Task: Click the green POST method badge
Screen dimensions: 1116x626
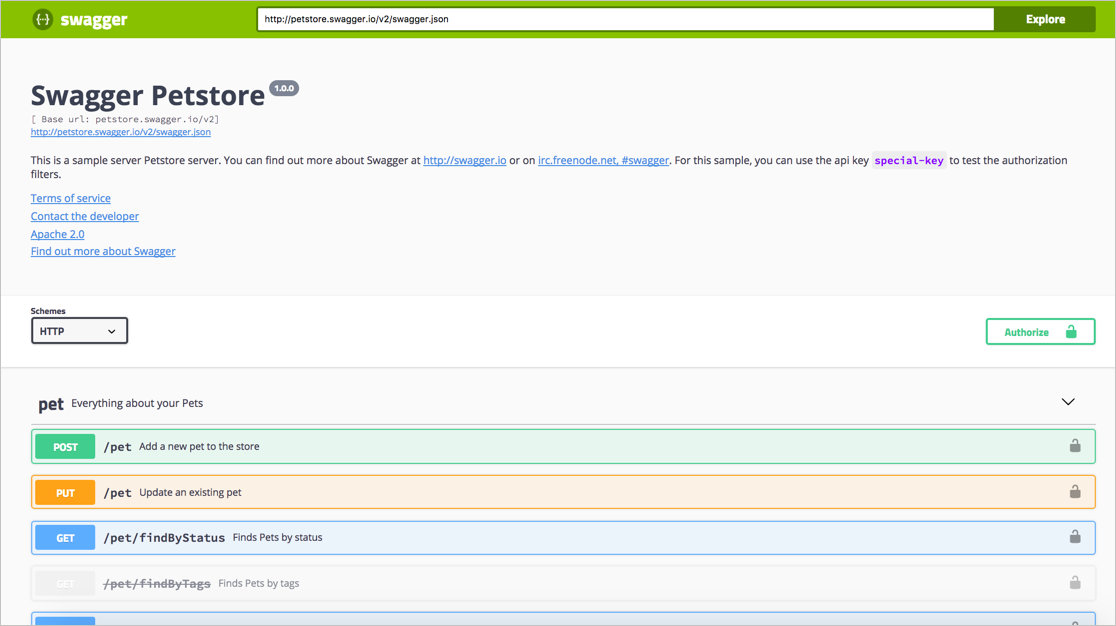Action: (x=64, y=446)
